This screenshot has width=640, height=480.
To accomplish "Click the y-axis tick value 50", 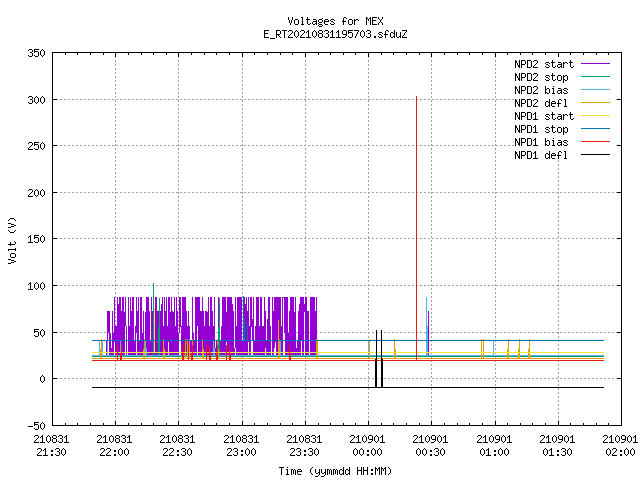I will (x=39, y=333).
